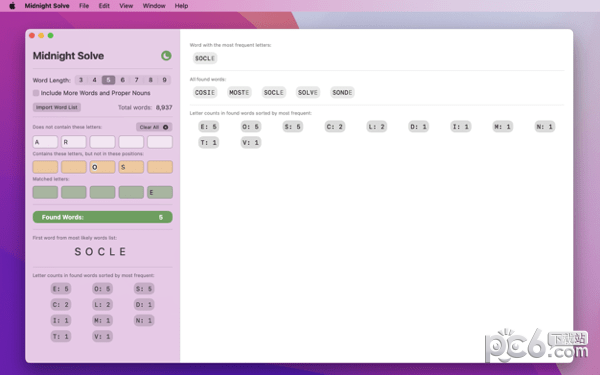Click S: 5 chip in right panel
600x375 pixels.
point(293,127)
